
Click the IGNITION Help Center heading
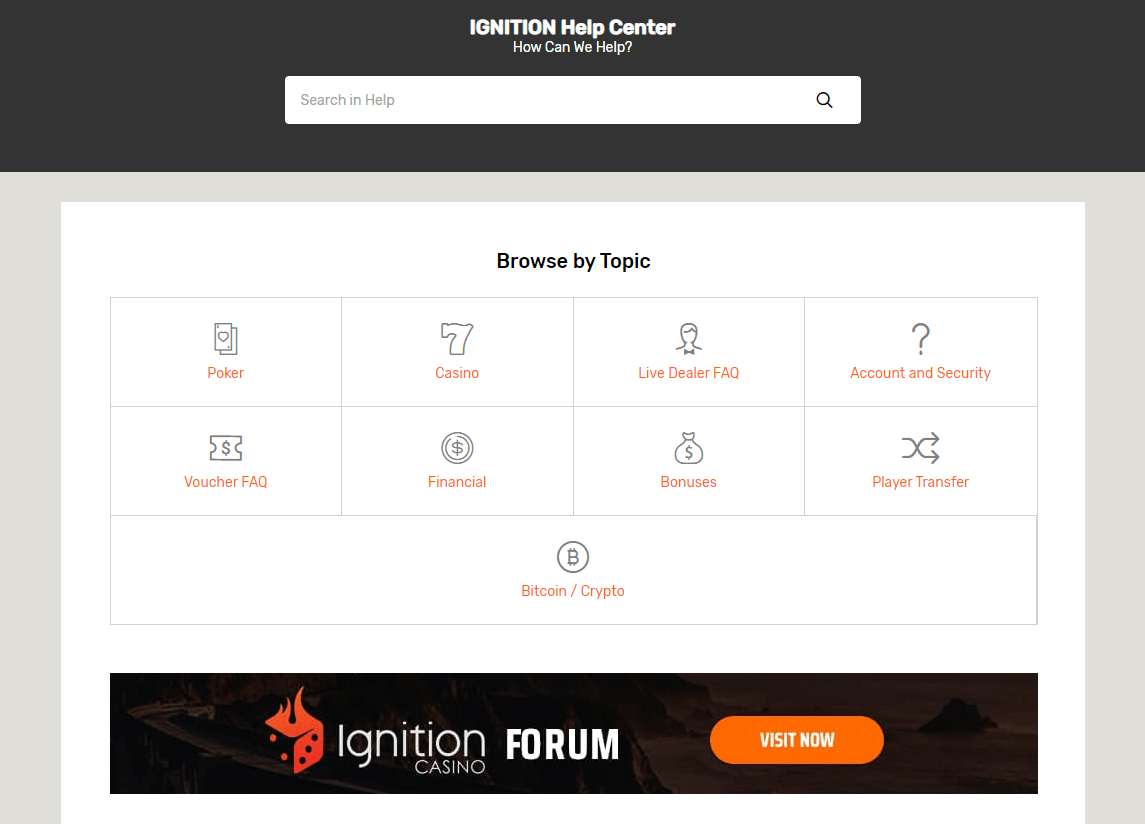[x=572, y=27]
